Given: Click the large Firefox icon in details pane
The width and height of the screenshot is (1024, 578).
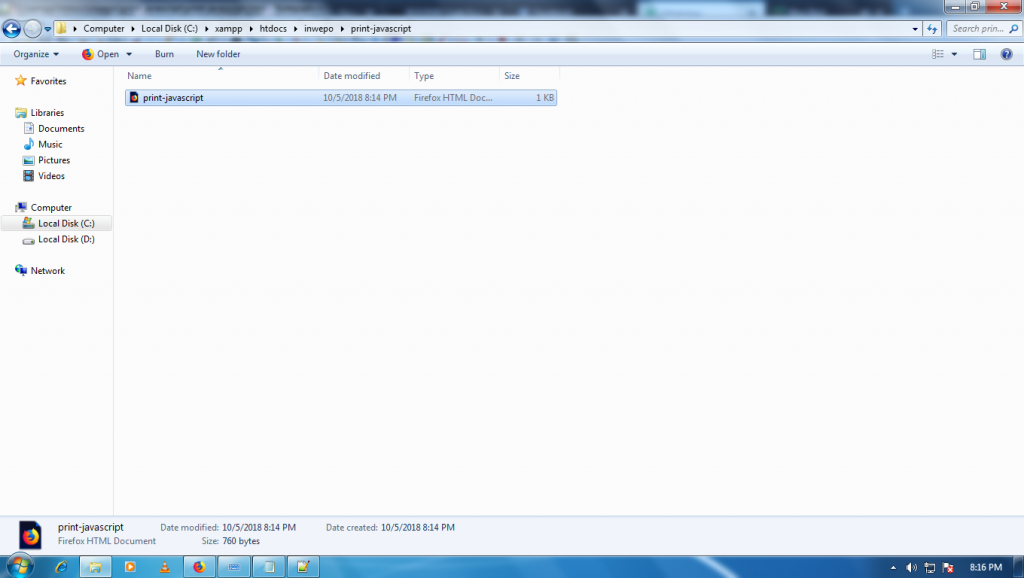Looking at the screenshot, I should tap(30, 535).
